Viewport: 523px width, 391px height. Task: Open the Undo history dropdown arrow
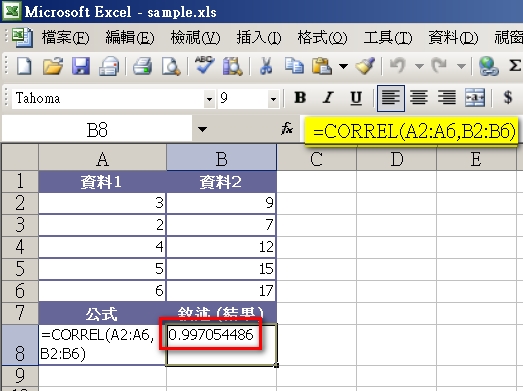419,66
